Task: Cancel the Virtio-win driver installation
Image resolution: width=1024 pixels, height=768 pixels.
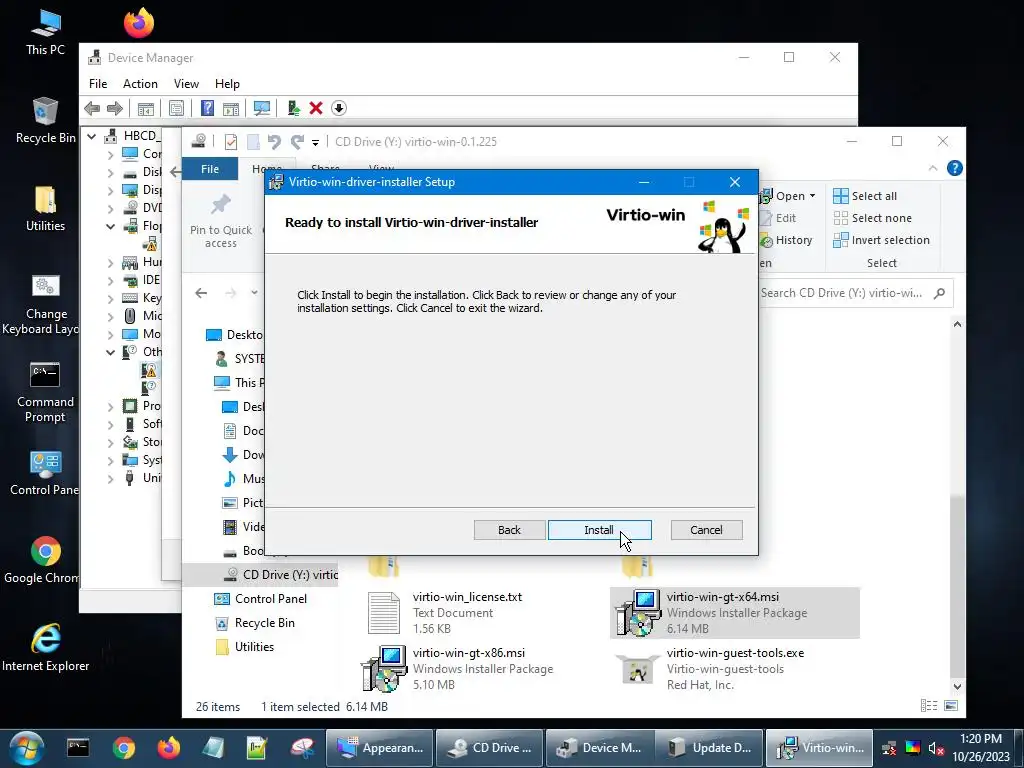Action: tap(706, 530)
